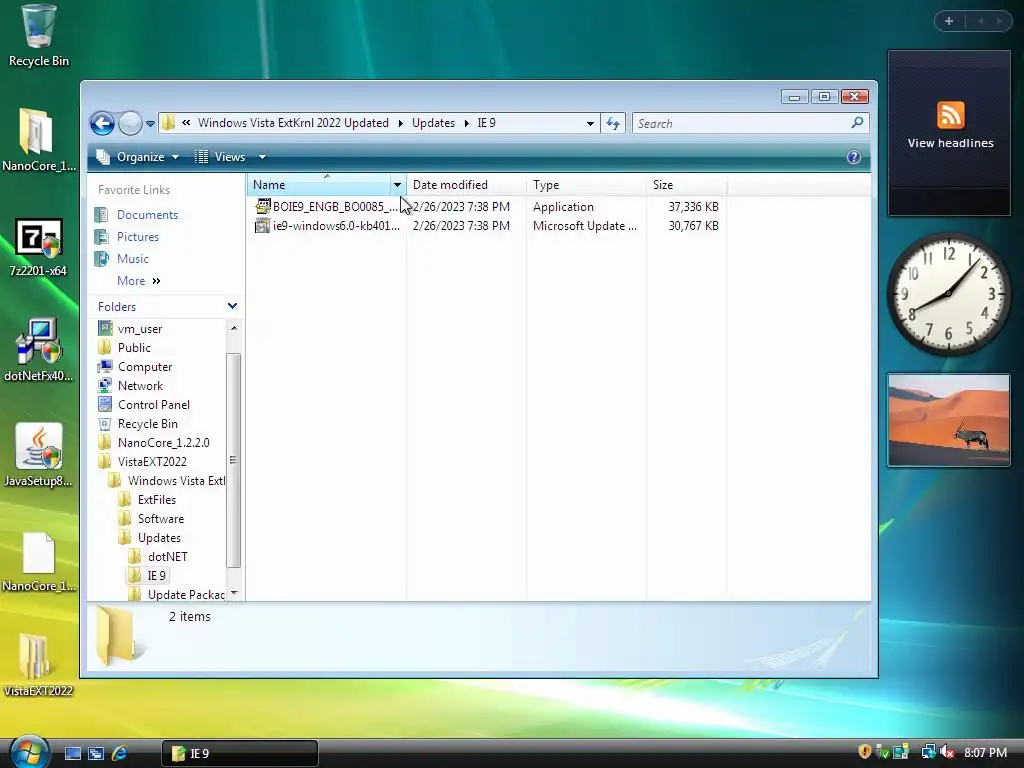Open Pictures favorite link

tap(138, 237)
